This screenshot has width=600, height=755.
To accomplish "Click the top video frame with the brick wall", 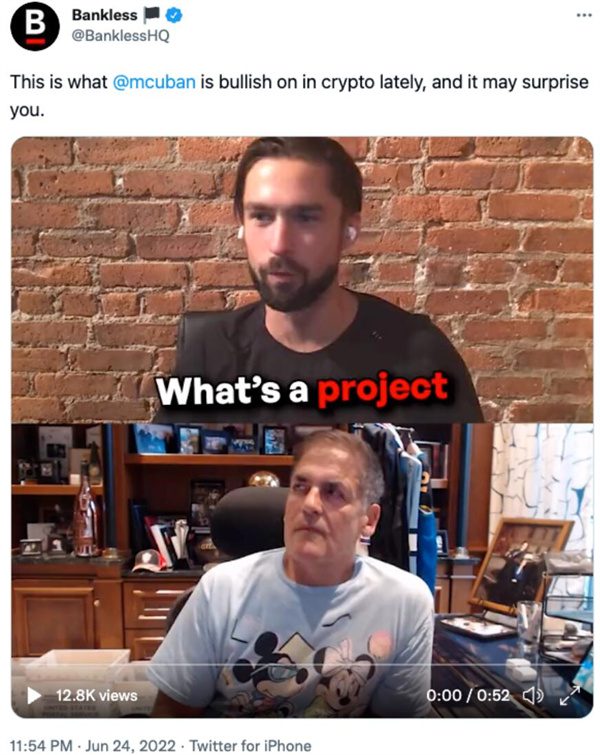I will click(x=302, y=280).
